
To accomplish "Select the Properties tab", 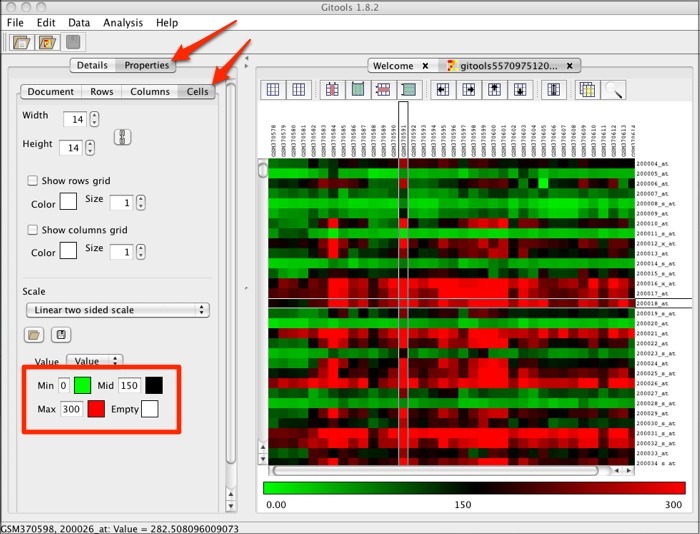I will tap(146, 65).
